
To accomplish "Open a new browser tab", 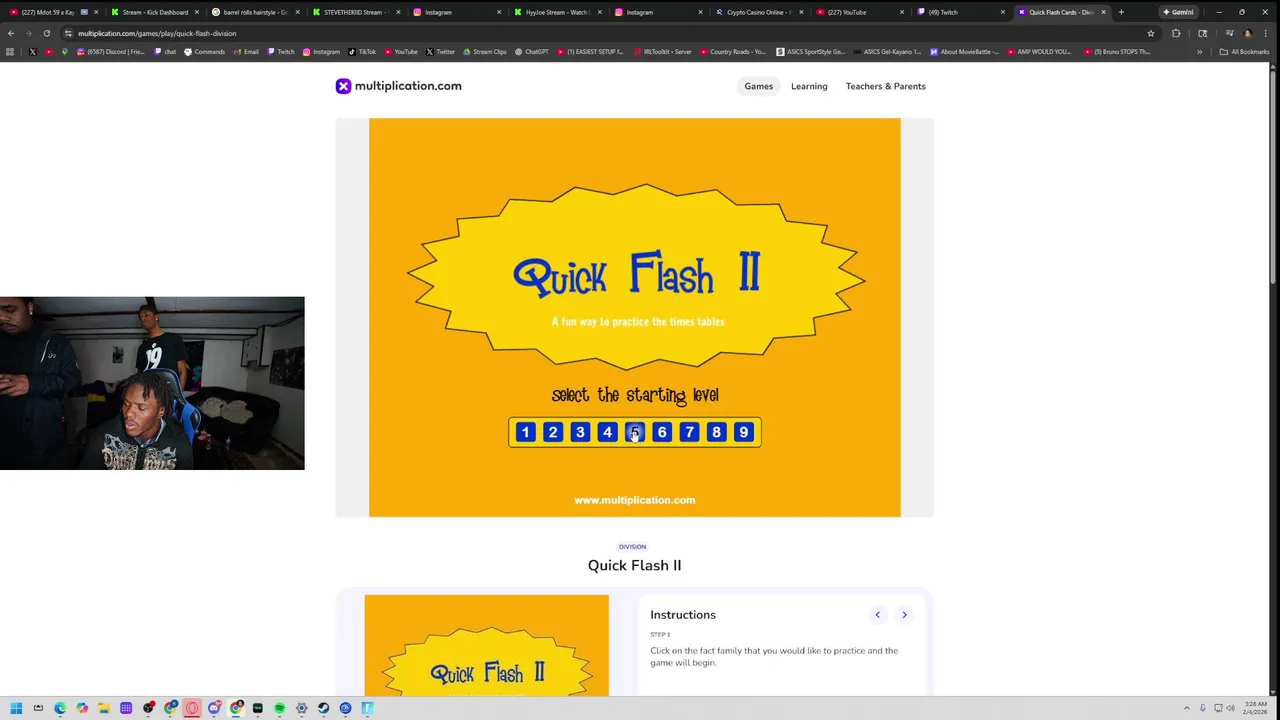I will (x=1121, y=12).
